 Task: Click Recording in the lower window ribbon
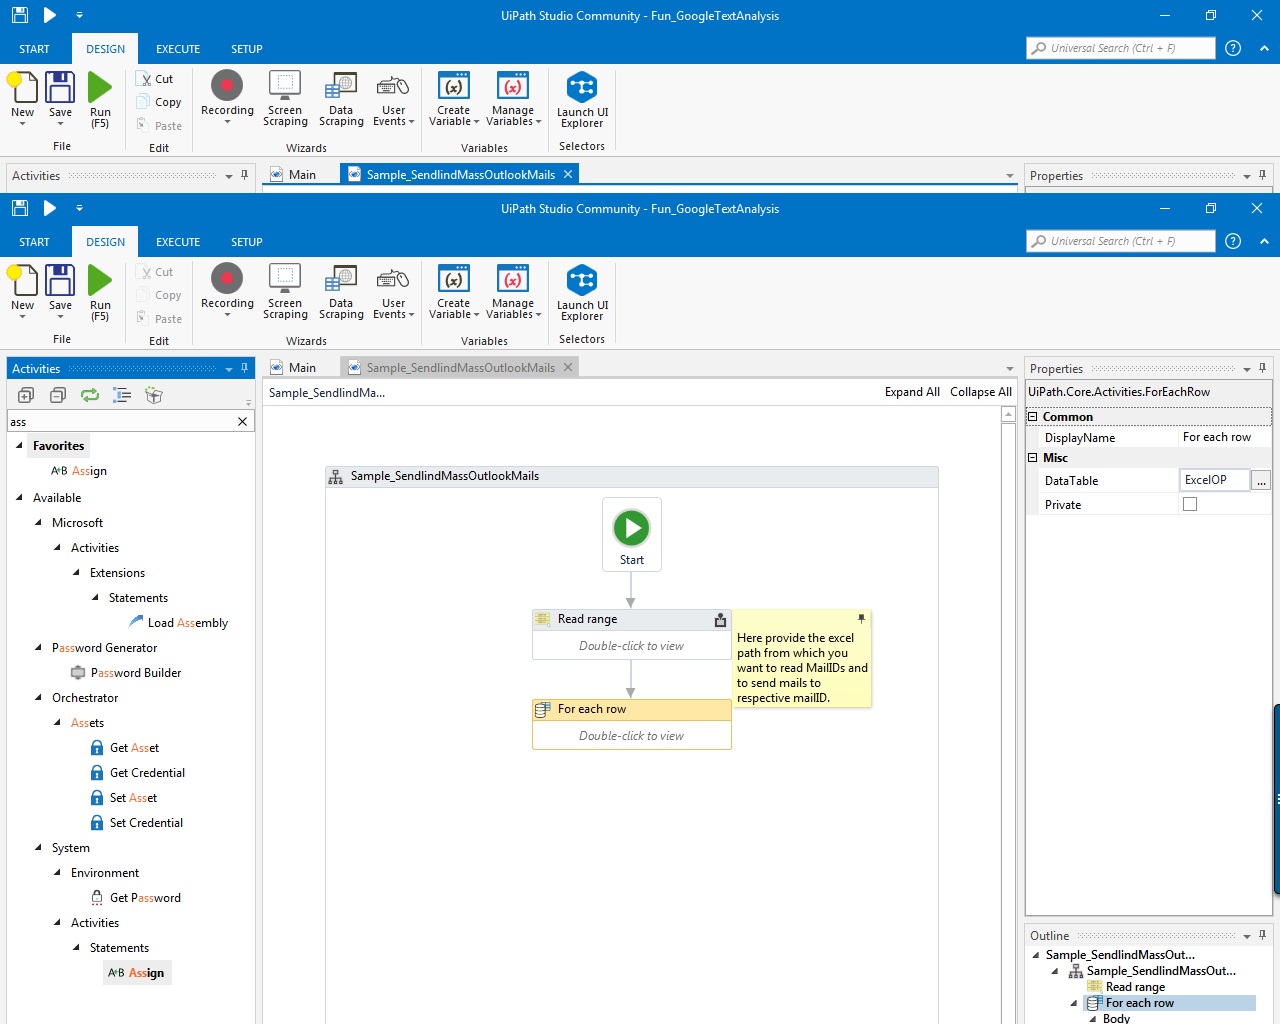pyautogui.click(x=227, y=291)
